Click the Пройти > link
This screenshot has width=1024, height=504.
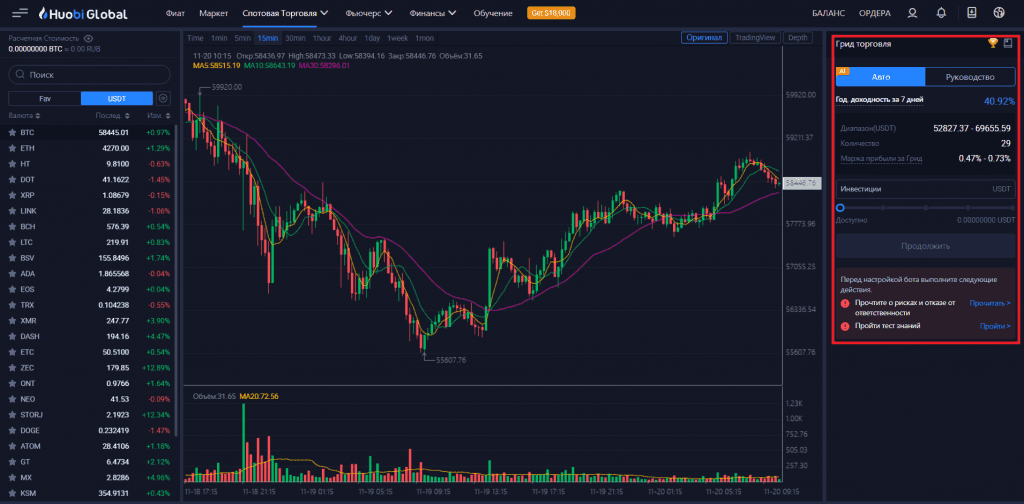pyautogui.click(x=995, y=326)
